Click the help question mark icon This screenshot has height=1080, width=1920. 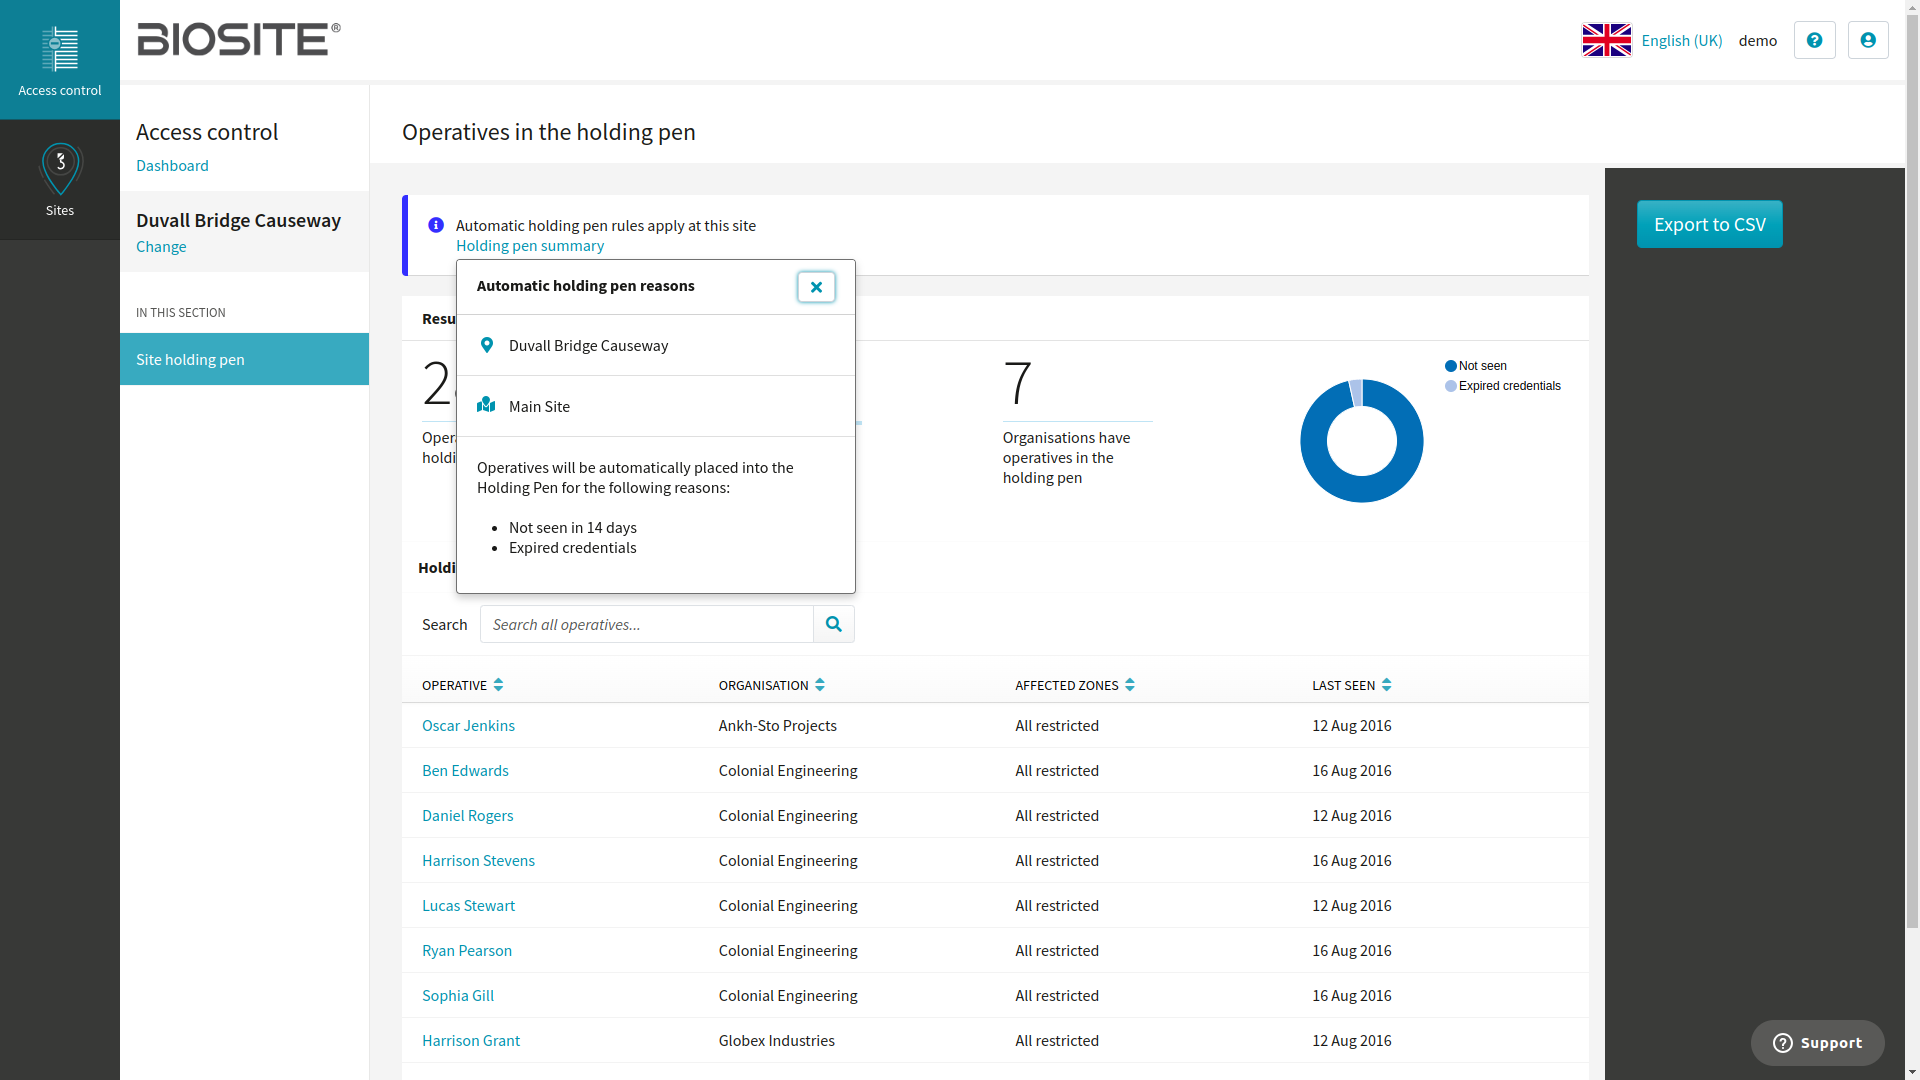pos(1814,40)
